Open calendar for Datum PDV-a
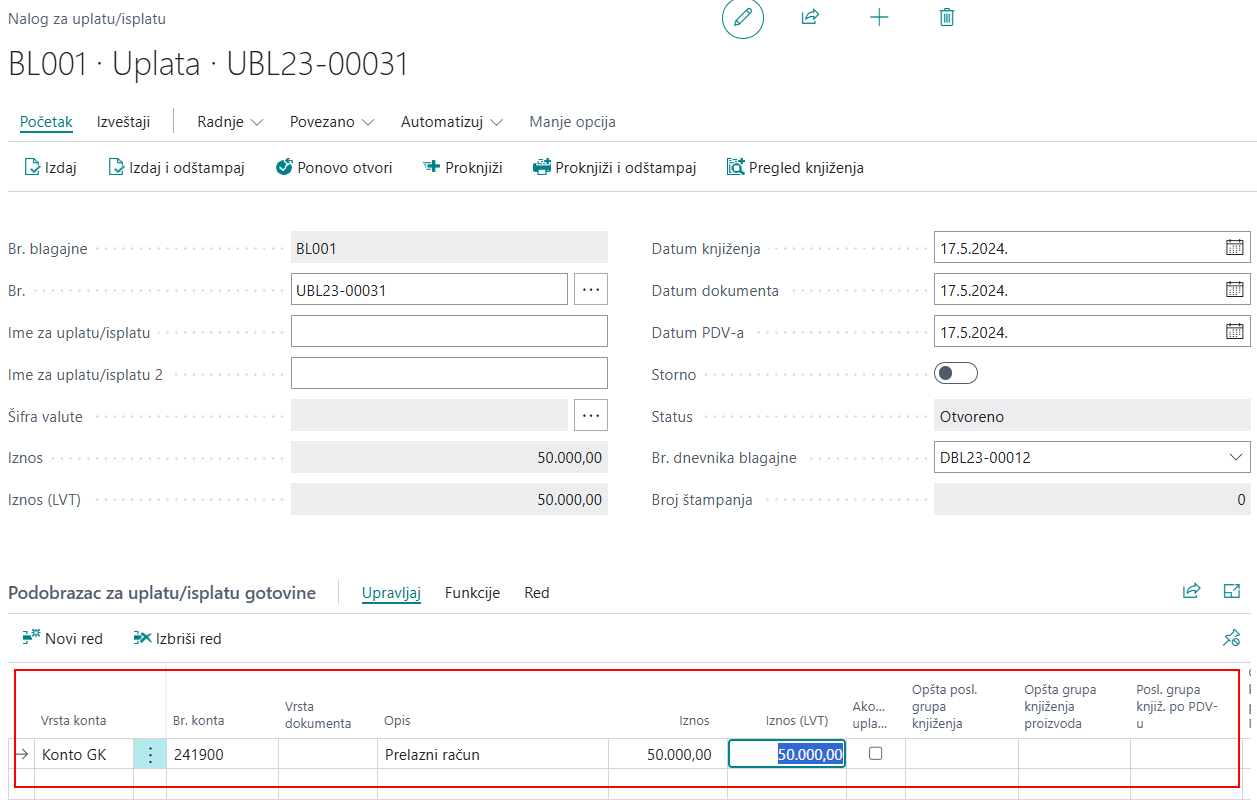Screen dimensions: 1257x800 coord(1235,331)
